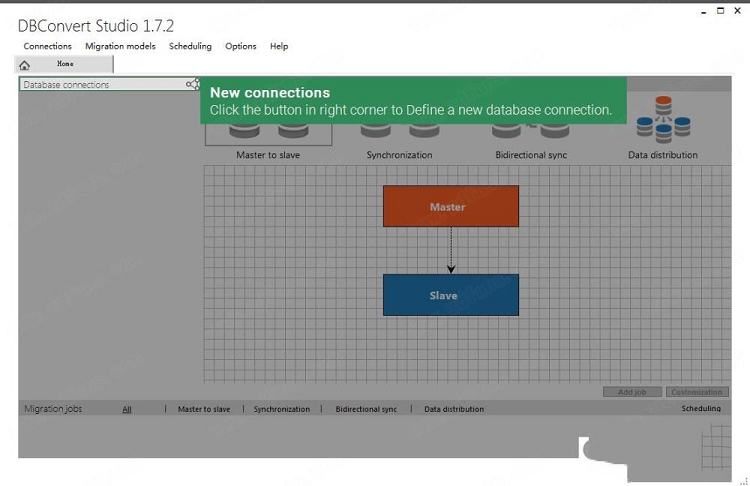Viewport: 750px width, 486px height.
Task: Open the Connections menu
Action: pos(48,46)
